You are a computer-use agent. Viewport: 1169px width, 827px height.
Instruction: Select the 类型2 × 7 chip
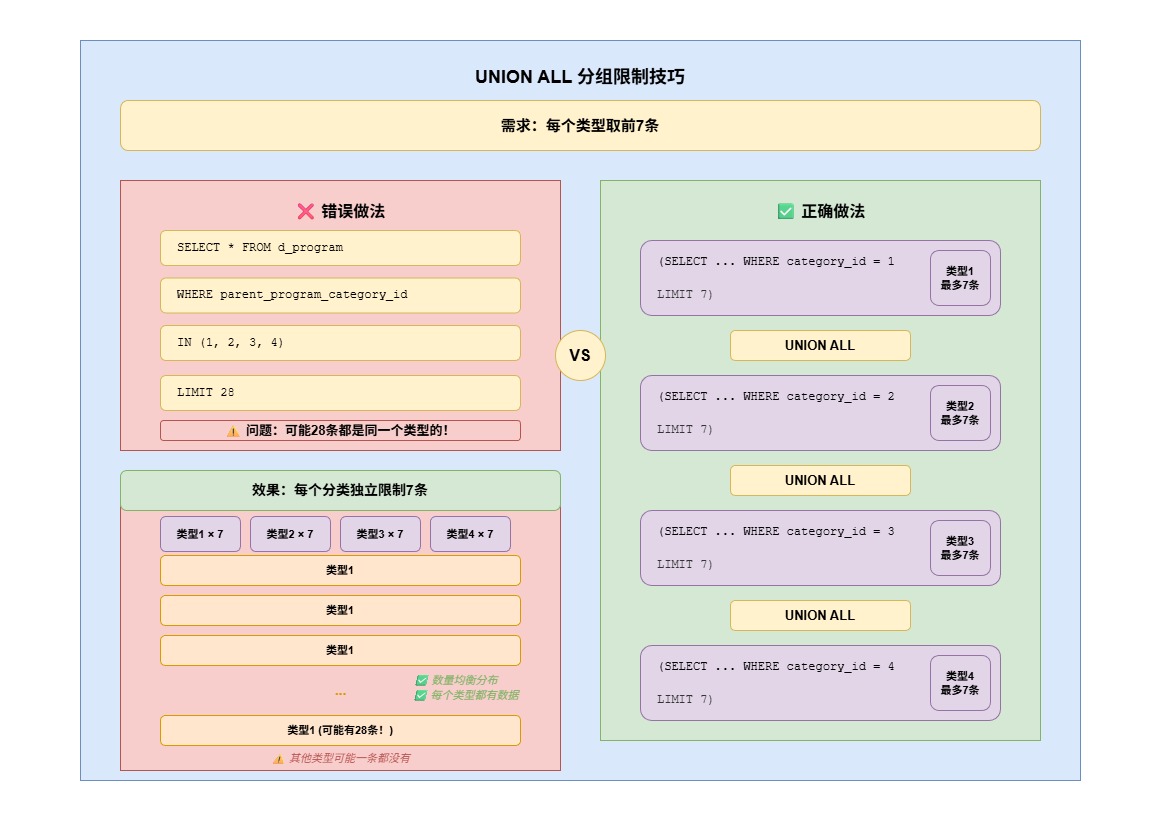click(x=290, y=534)
